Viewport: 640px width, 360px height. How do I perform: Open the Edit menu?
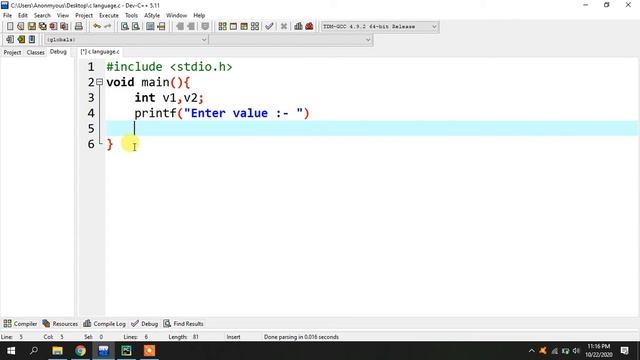pos(22,15)
